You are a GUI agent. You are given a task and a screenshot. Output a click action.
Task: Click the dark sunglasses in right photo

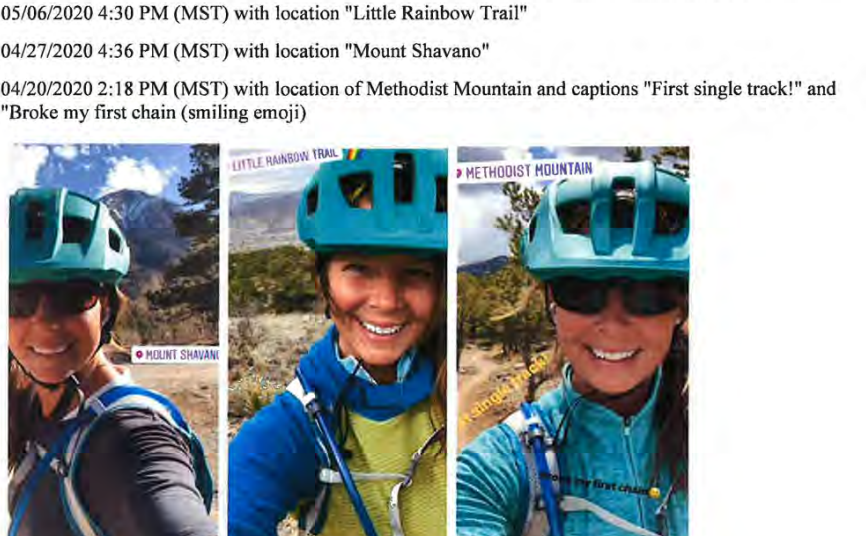pyautogui.click(x=618, y=296)
